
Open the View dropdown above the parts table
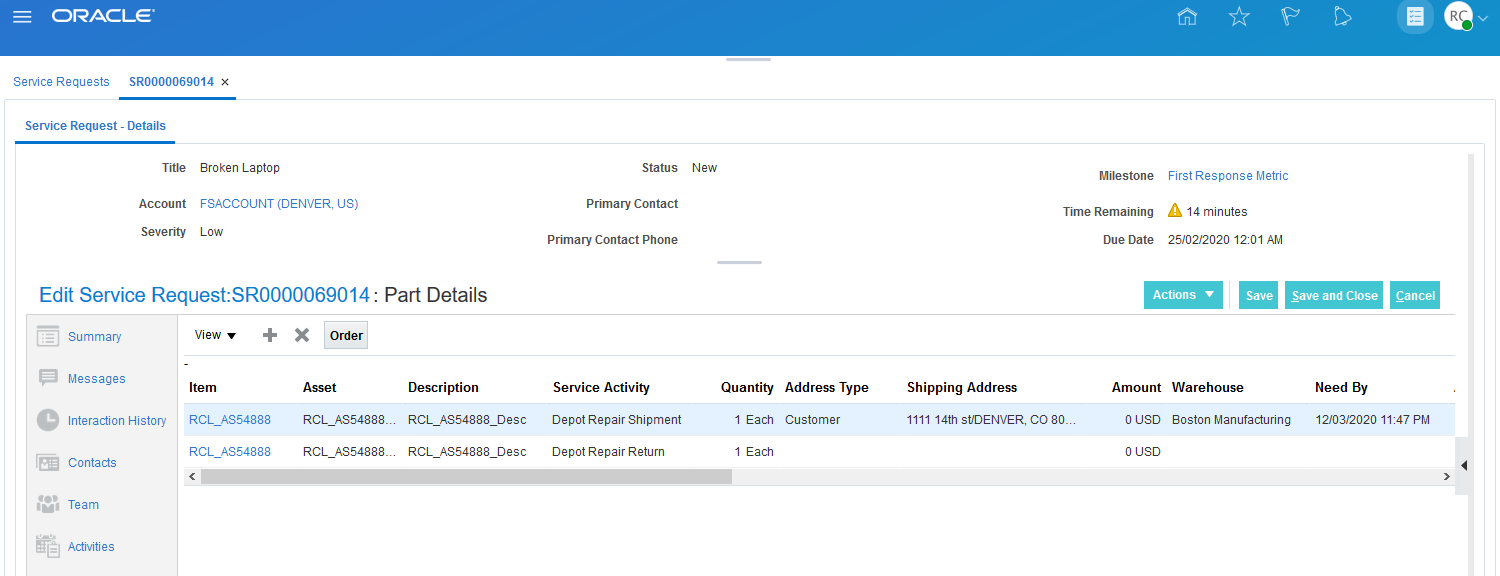click(214, 335)
